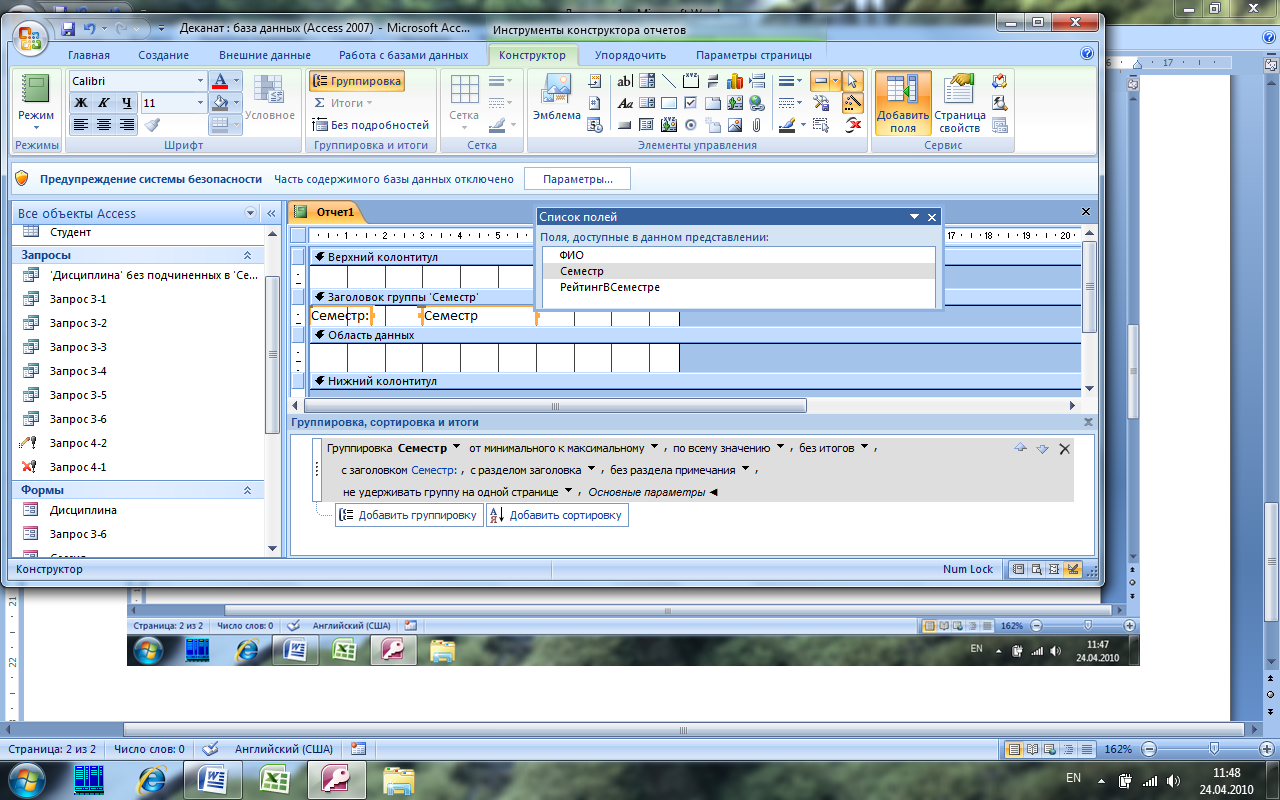1280x800 pixels.
Task: Click the font color A swatch
Action: [x=221, y=81]
